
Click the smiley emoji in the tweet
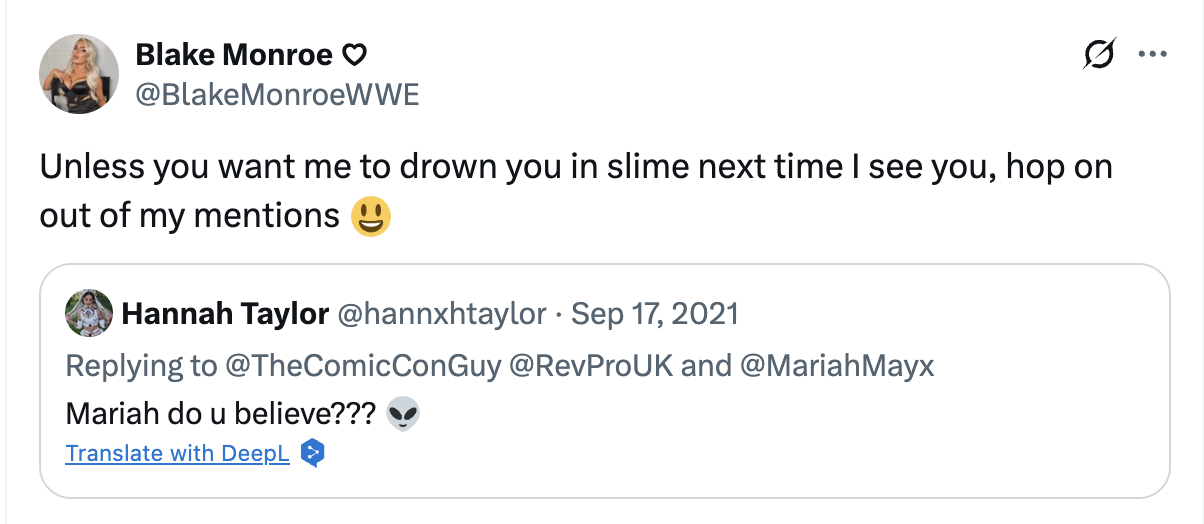pyautogui.click(x=371, y=215)
